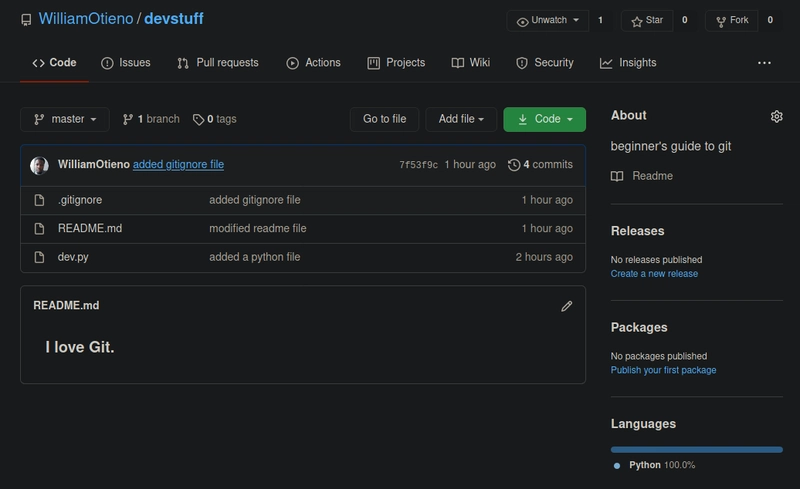Open the Unwatch dropdown

click(548, 20)
